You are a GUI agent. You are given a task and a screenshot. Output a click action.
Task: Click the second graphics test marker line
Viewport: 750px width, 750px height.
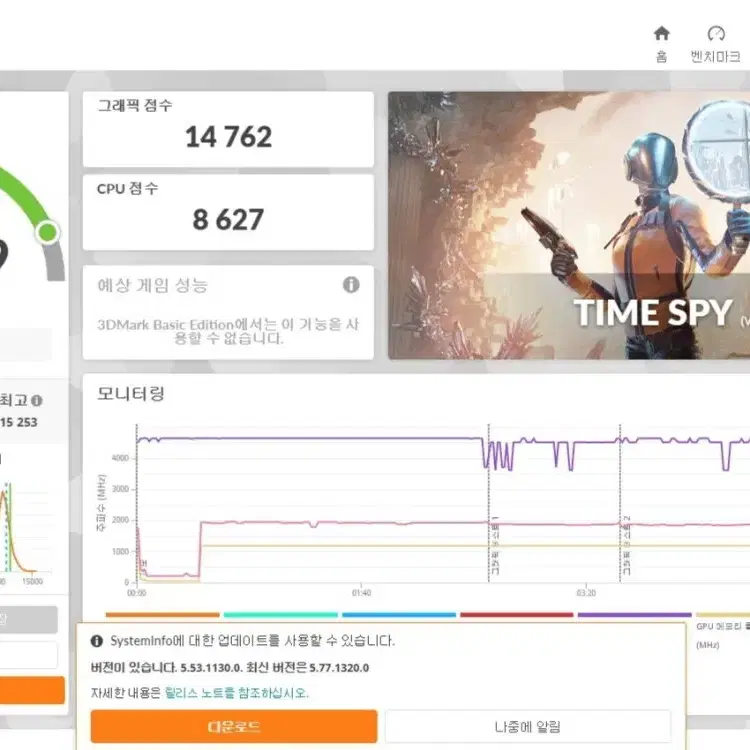pos(620,502)
